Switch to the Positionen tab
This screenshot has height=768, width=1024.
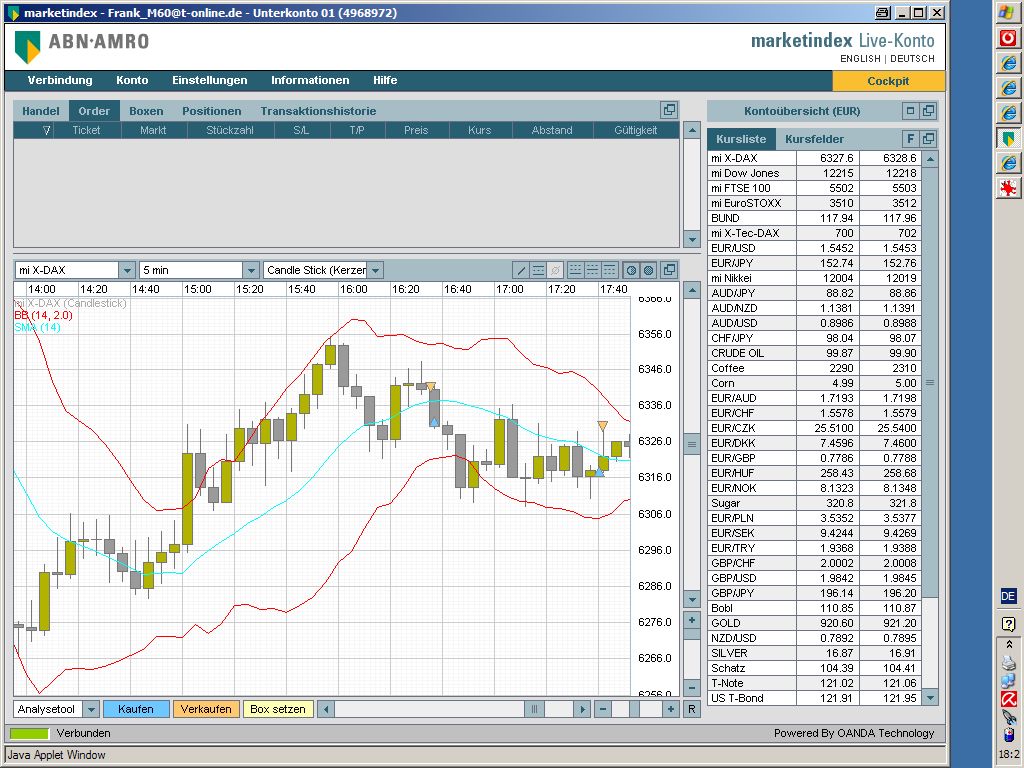(211, 111)
